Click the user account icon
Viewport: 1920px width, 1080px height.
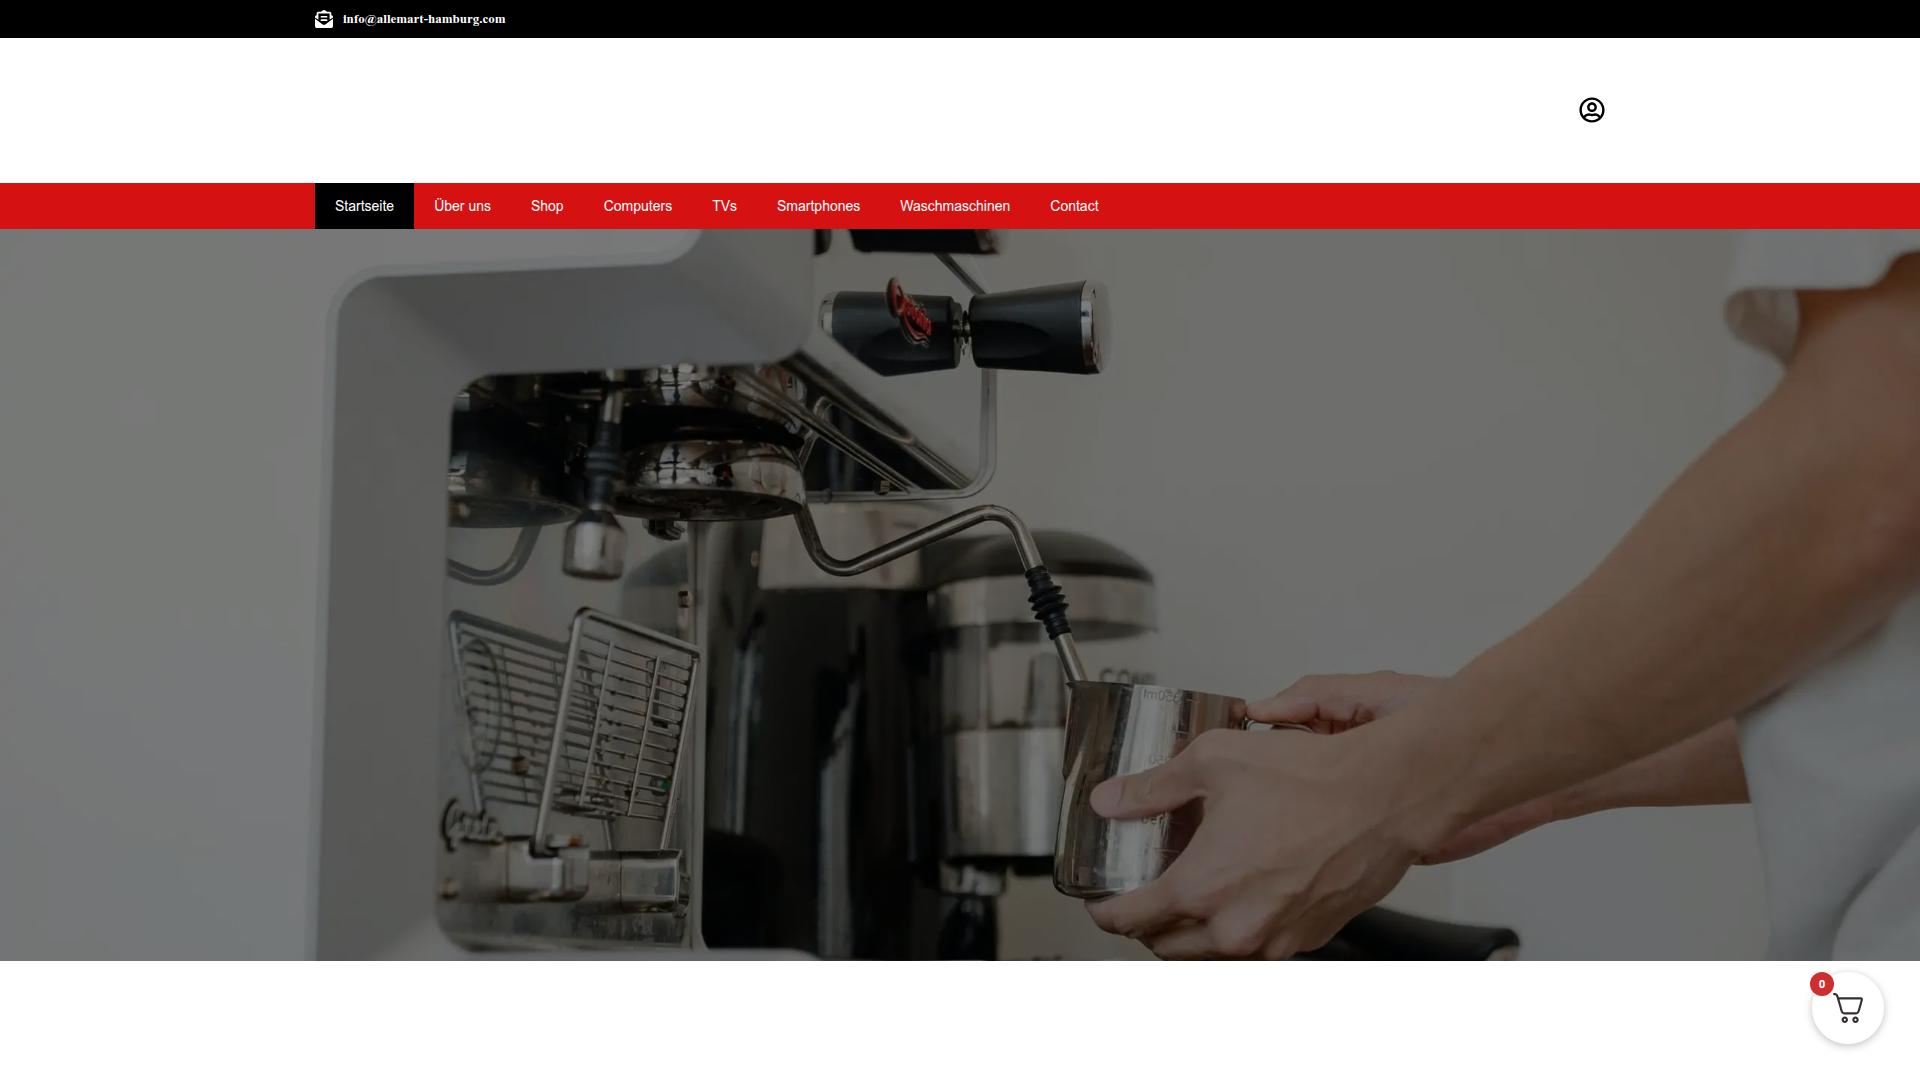[1591, 110]
